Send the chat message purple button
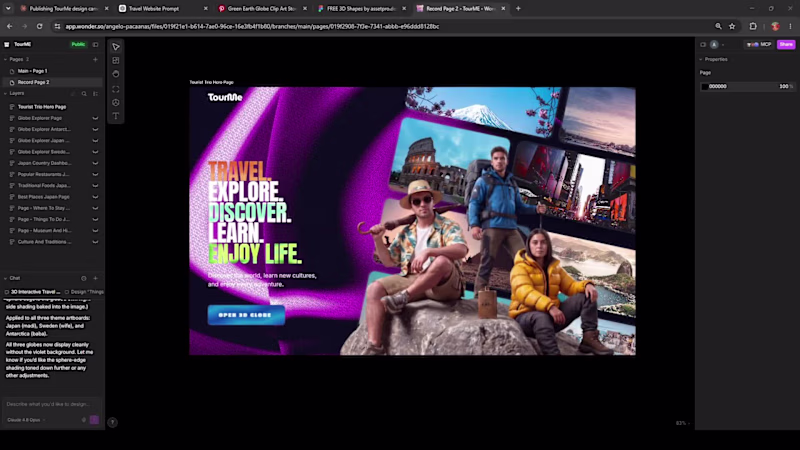This screenshot has width=800, height=450. coord(94,420)
